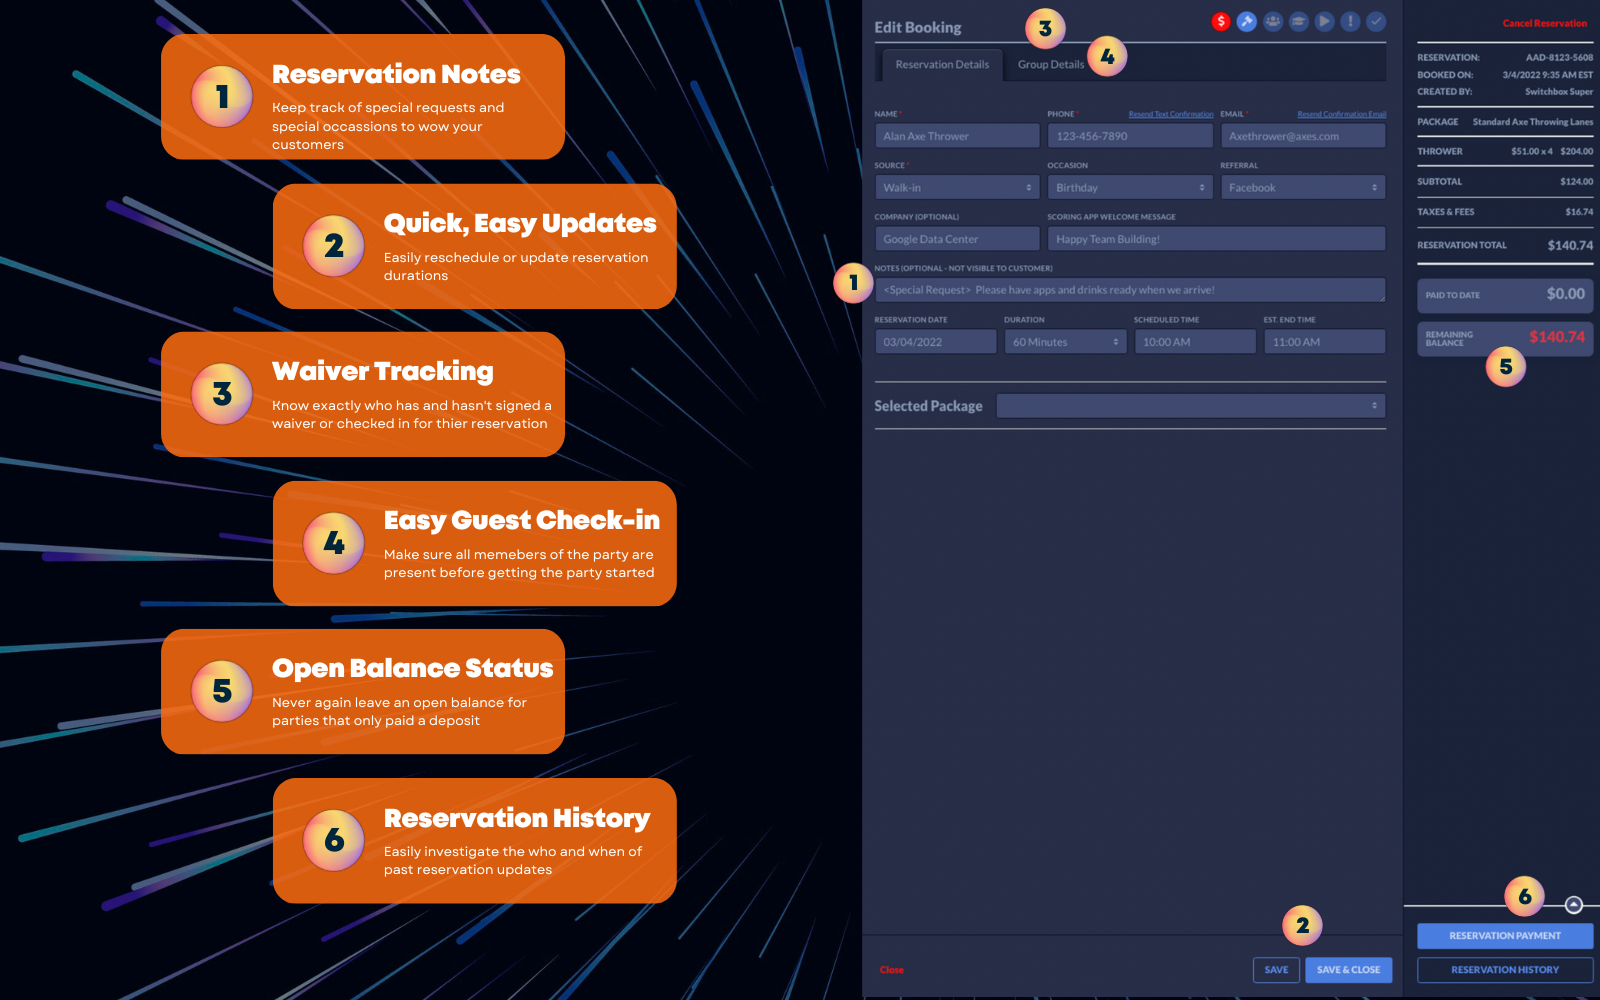Click the Created By Switchbox Super value

point(1559,92)
